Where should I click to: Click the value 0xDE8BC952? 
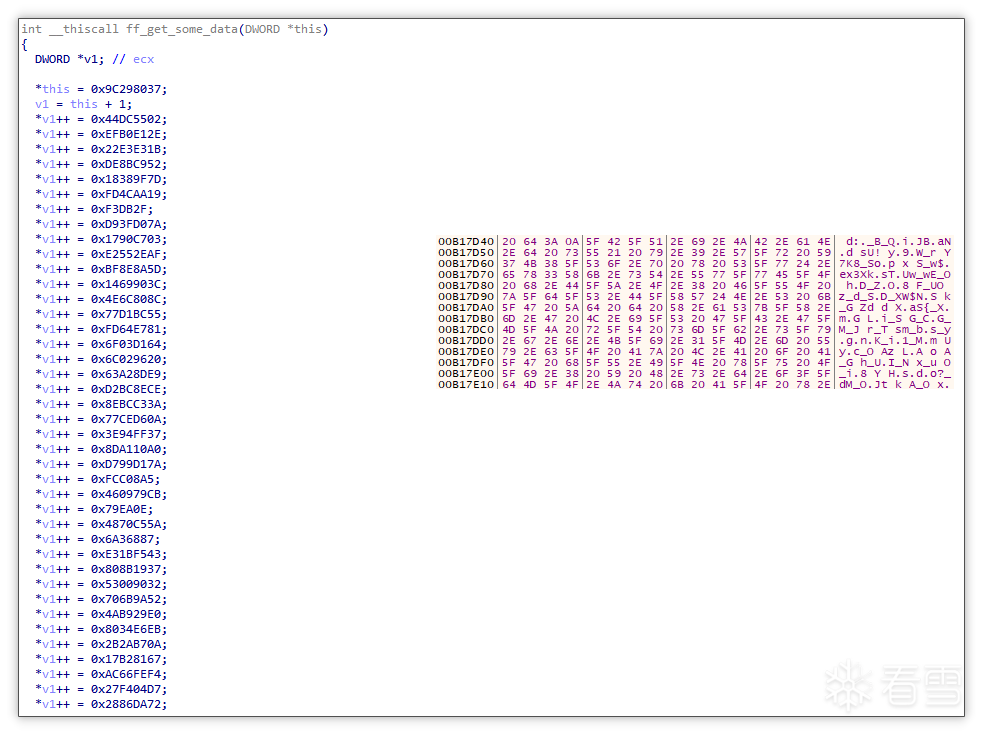(125, 165)
